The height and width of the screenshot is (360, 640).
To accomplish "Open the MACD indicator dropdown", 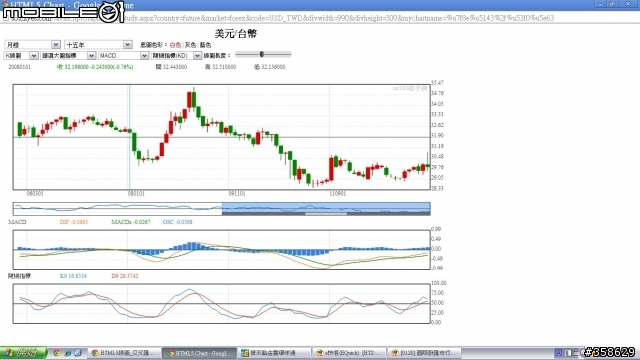I will [123, 56].
